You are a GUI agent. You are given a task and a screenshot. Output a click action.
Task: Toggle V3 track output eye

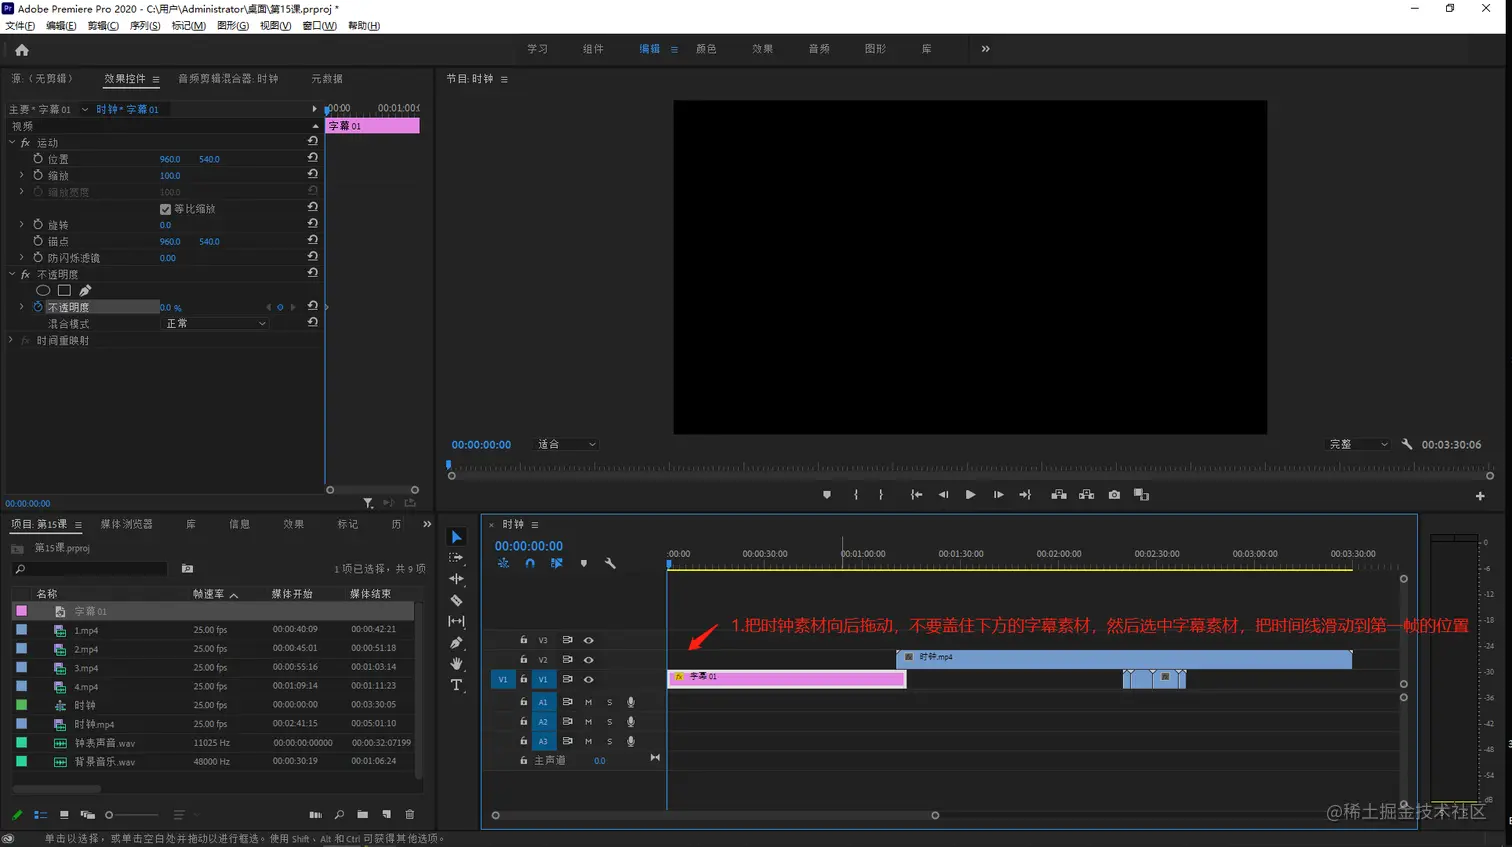click(x=589, y=640)
